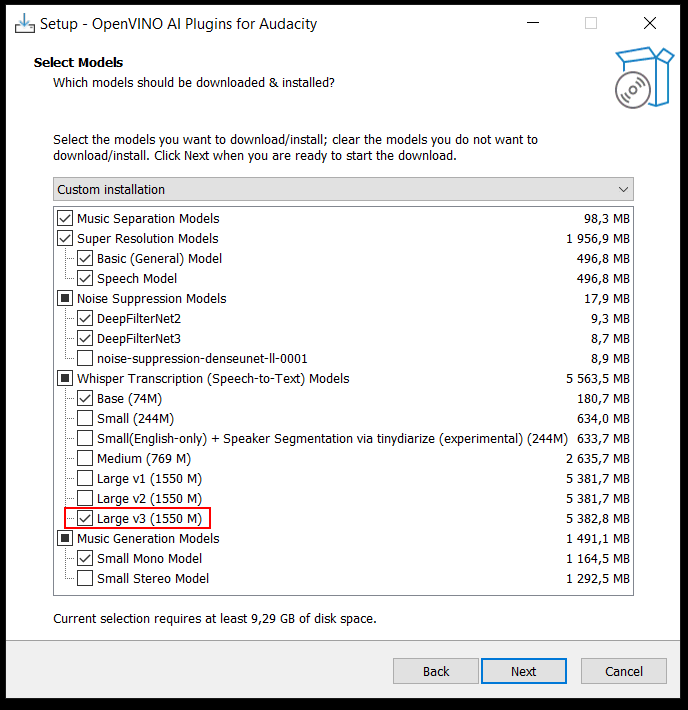Viewport: 688px width, 710px height.
Task: Click the 17,9 MB size value
Action: coord(607,299)
